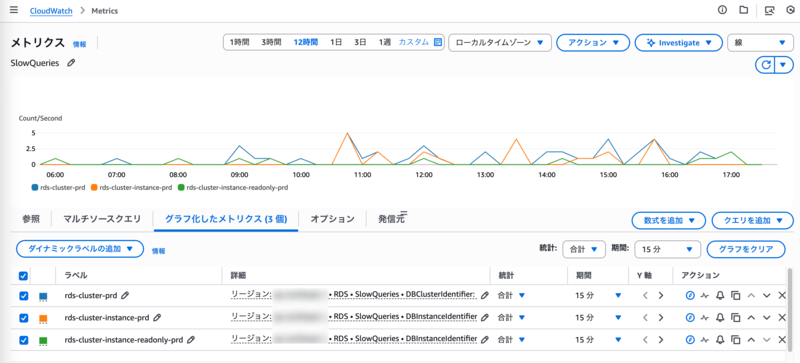The height and width of the screenshot is (363, 800).
Task: Y axis right arrow for rds-cluster-prd
Action: pos(661,295)
